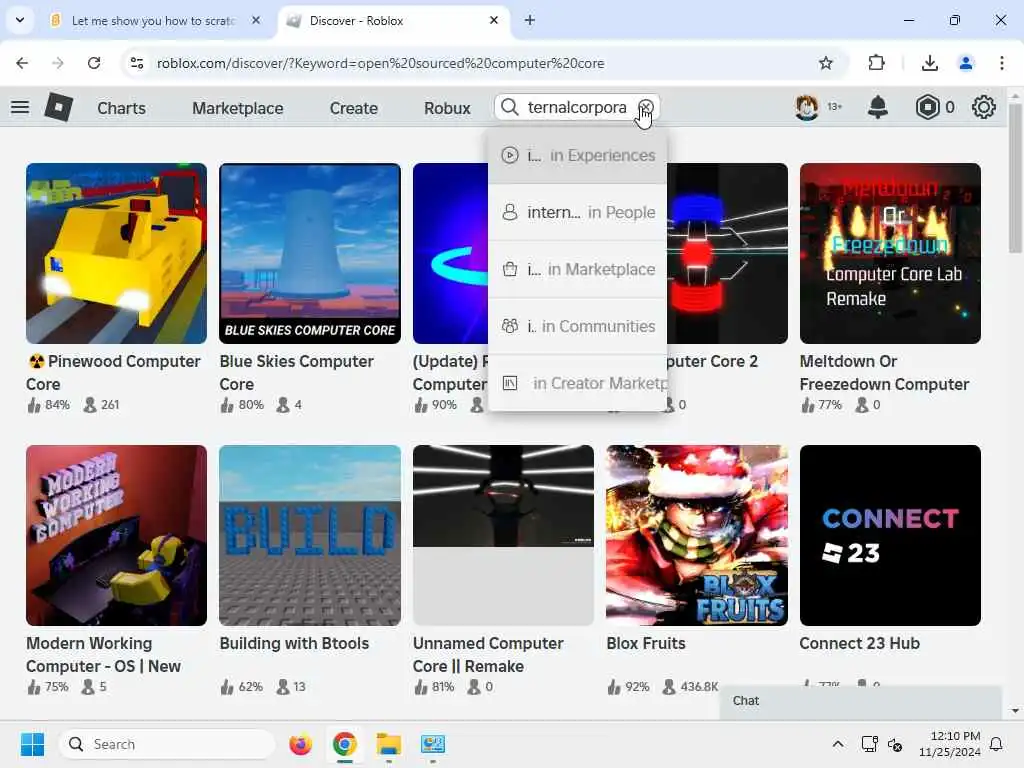
Task: Open File Explorer from the taskbar
Action: (x=389, y=744)
